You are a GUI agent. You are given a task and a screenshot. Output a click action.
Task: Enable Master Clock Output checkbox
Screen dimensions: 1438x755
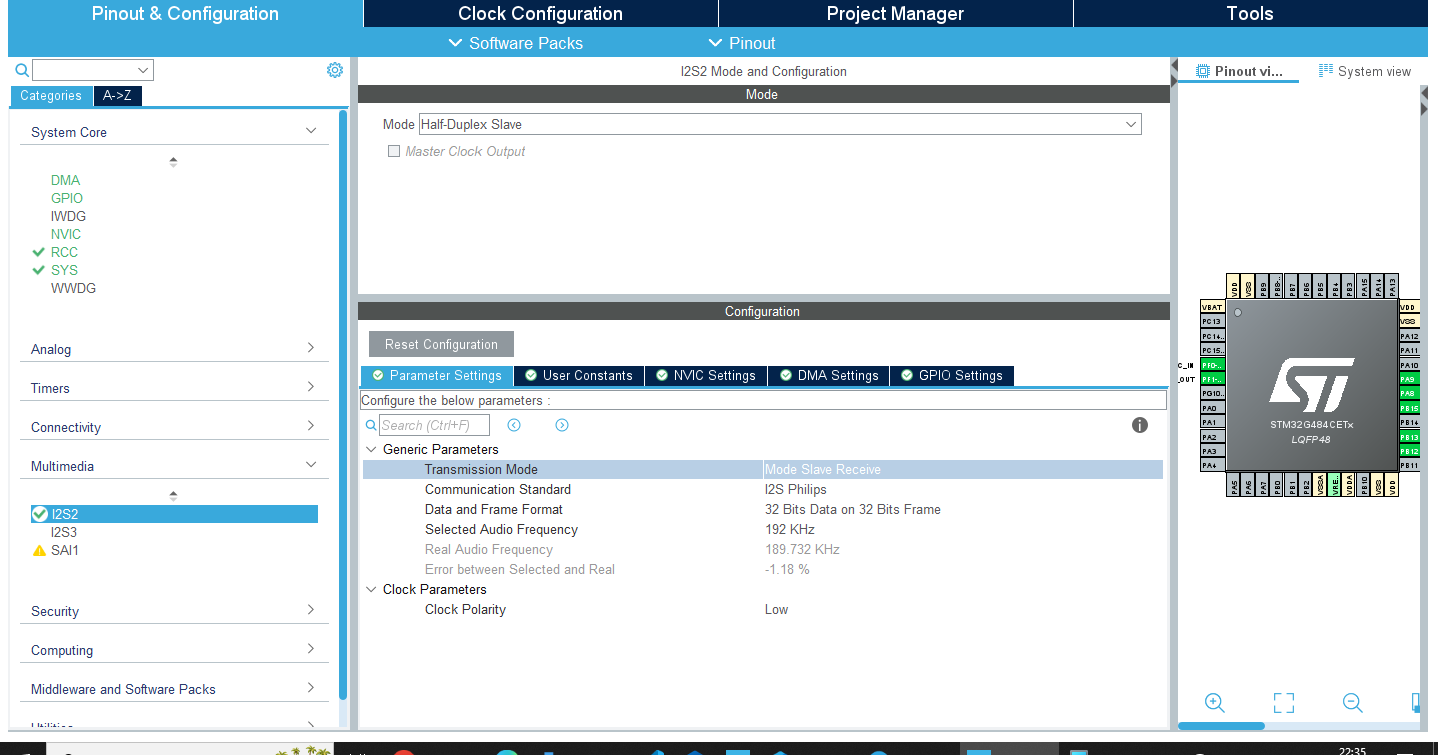(x=394, y=152)
